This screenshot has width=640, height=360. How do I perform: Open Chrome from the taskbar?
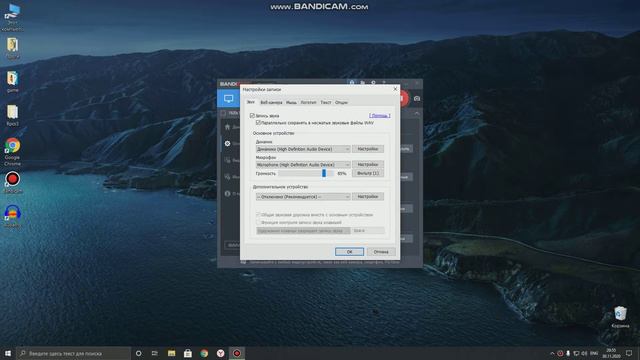coord(204,353)
